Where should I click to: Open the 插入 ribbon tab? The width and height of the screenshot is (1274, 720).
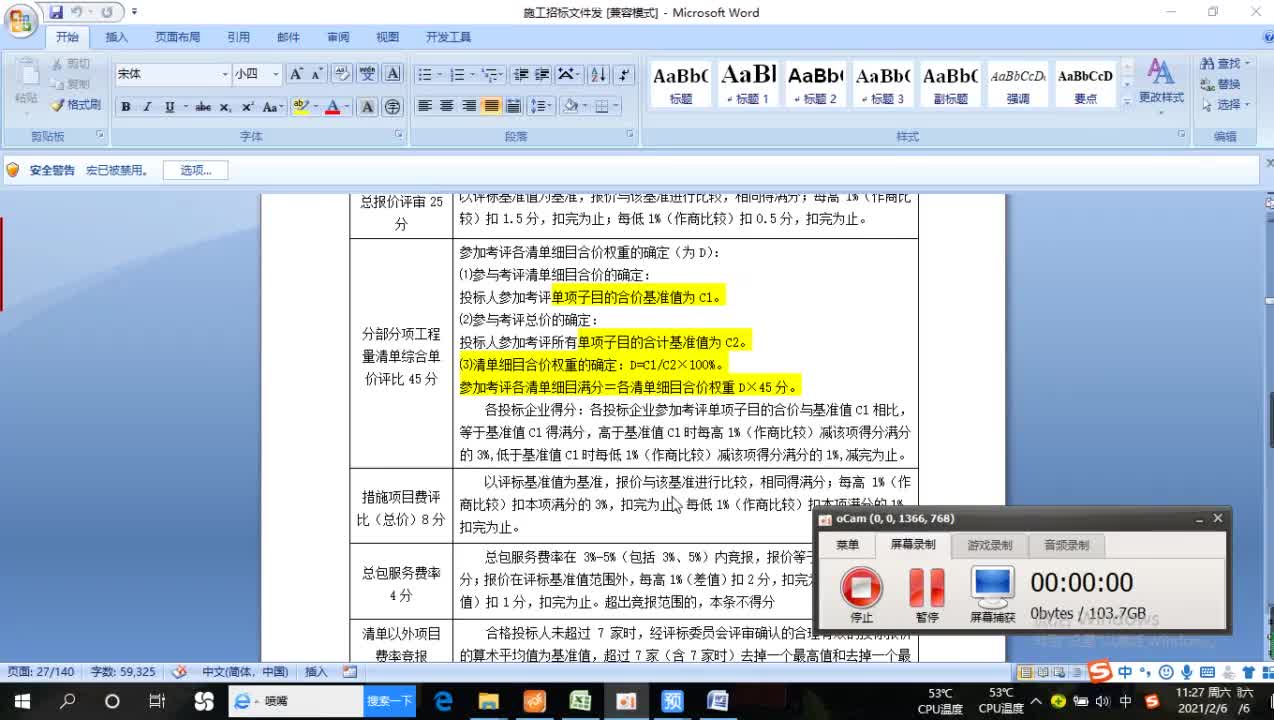click(117, 37)
